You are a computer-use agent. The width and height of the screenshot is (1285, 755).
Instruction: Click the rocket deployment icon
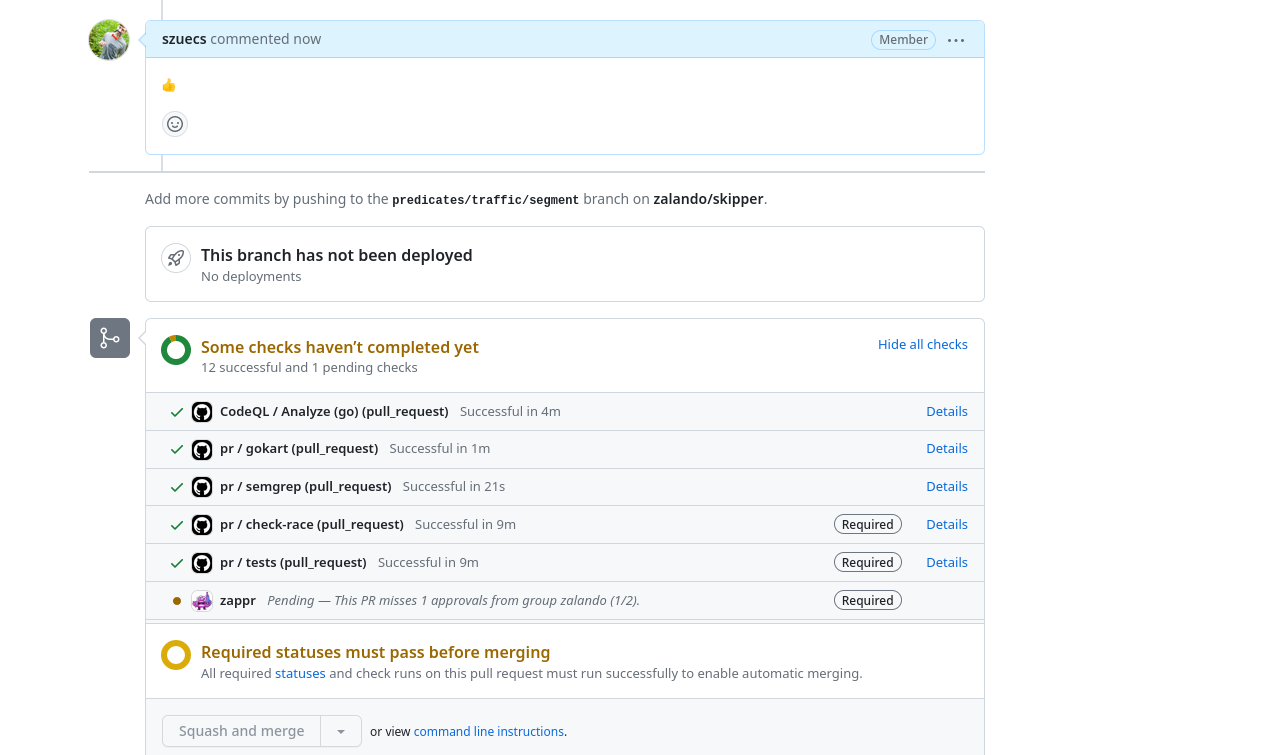(x=175, y=257)
